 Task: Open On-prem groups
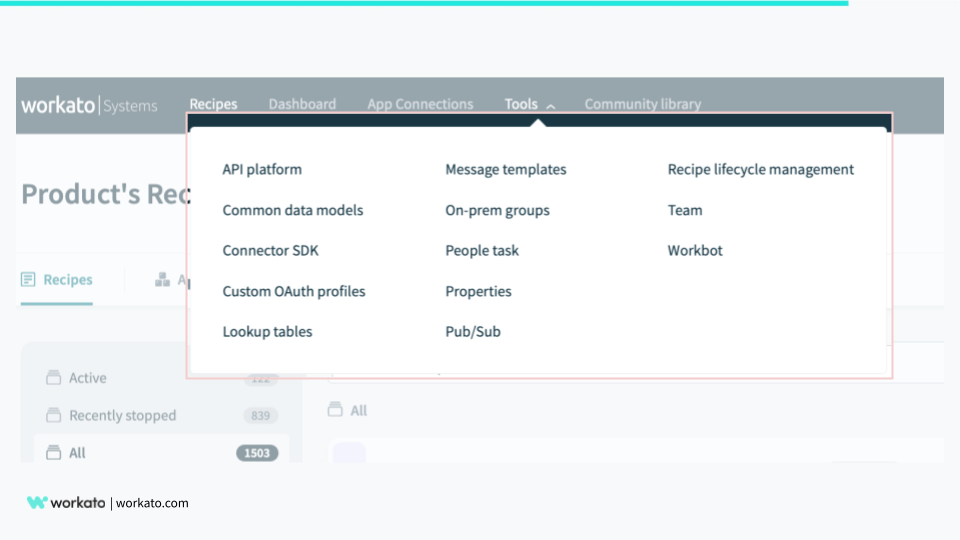[x=497, y=210]
